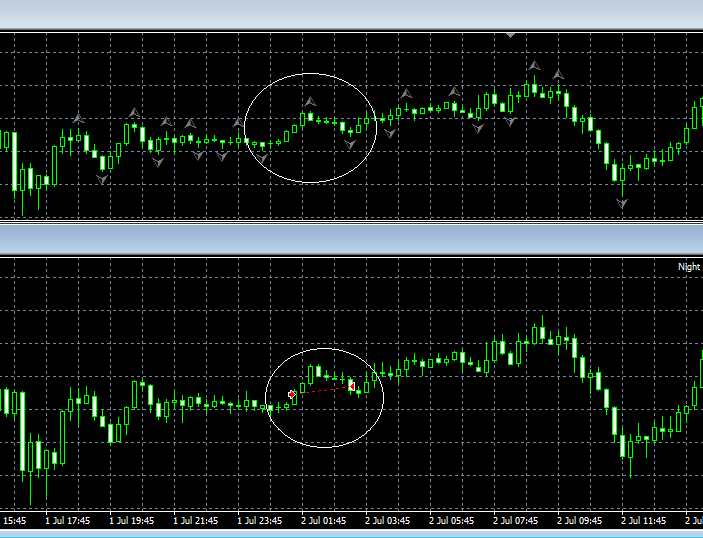
Task: Click the '1 Jul 19:45' time axis label
Action: click(132, 521)
